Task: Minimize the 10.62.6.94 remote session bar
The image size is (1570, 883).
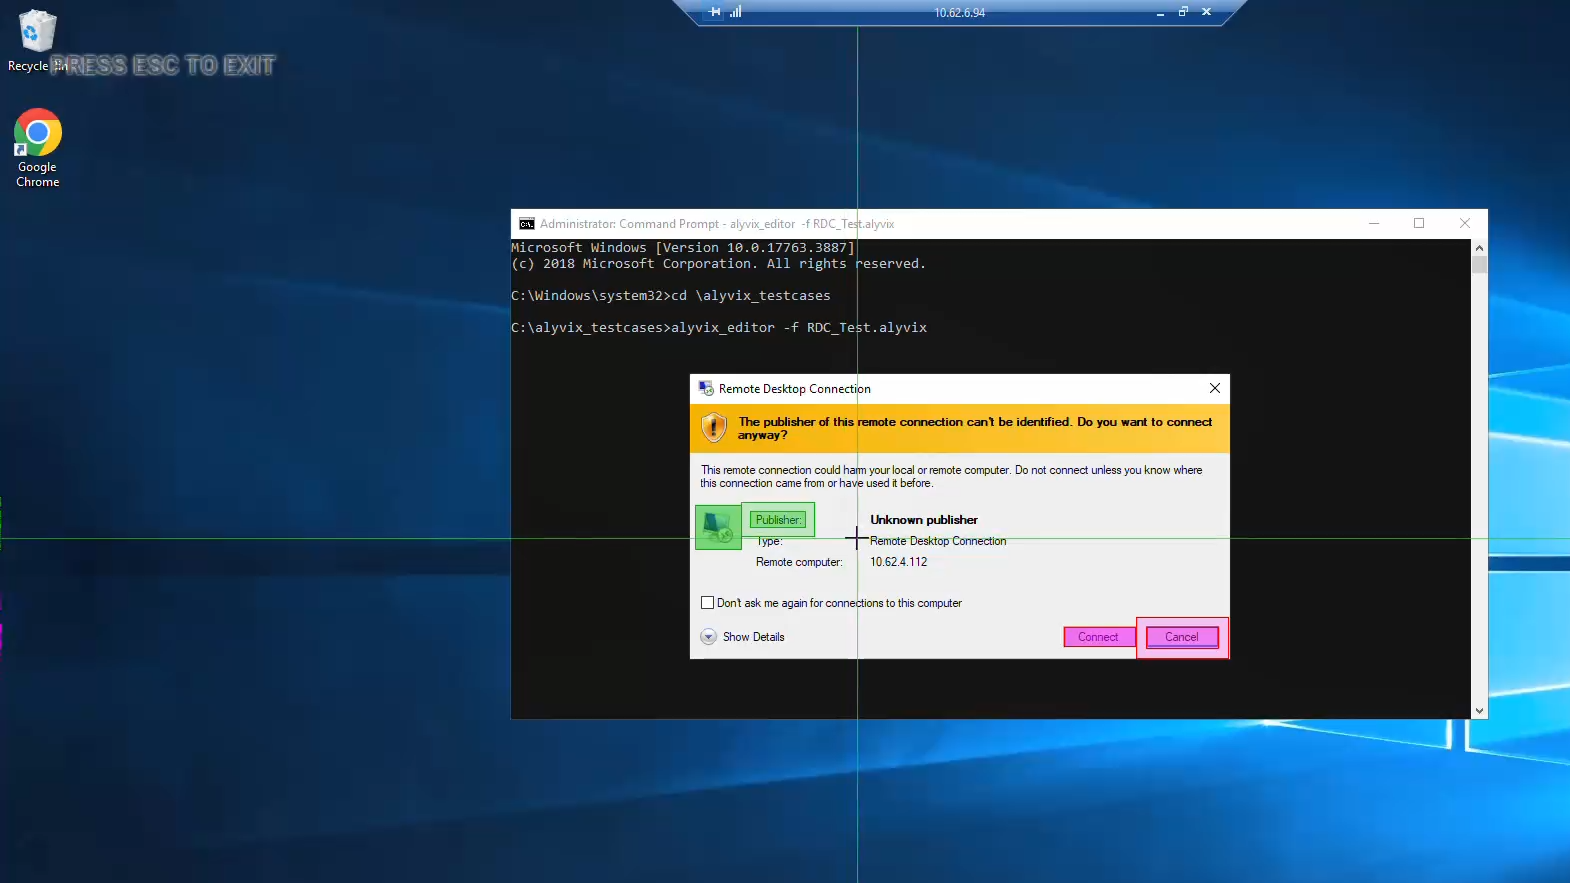Action: [1160, 13]
